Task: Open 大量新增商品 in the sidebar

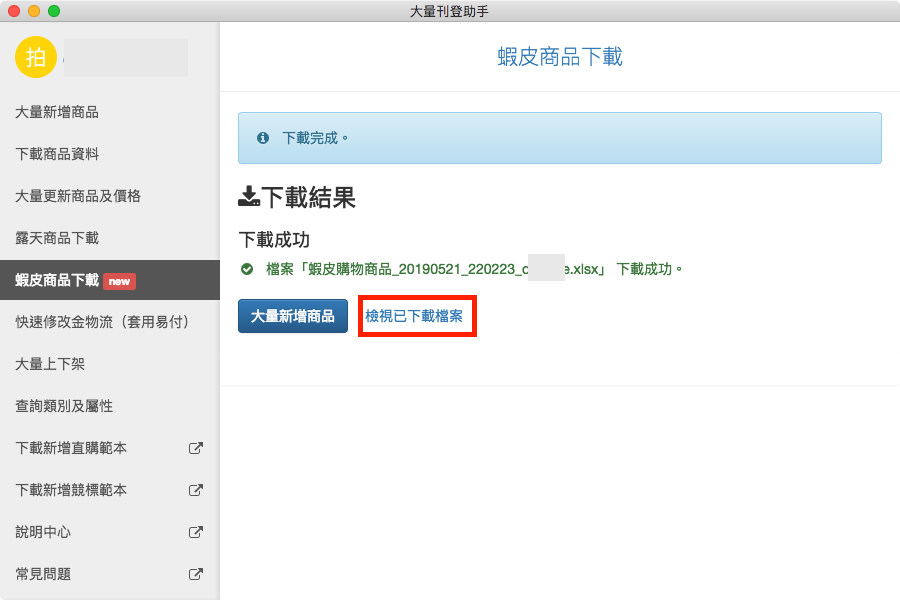Action: (57, 113)
